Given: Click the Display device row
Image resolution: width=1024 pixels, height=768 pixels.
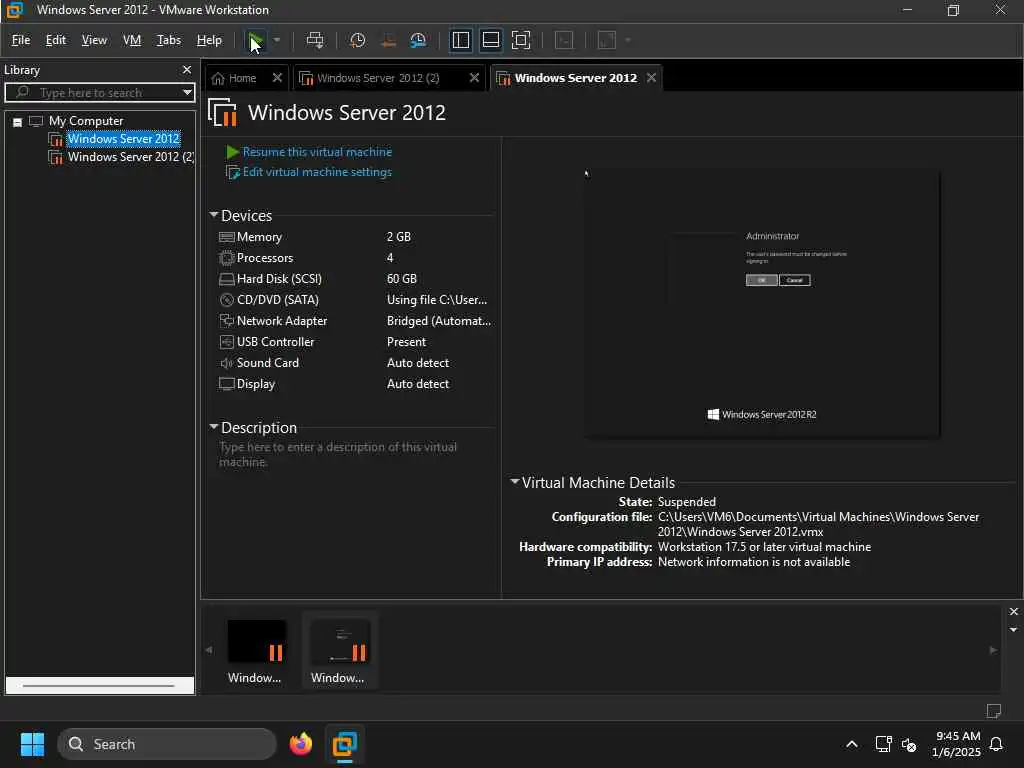Looking at the screenshot, I should click(355, 384).
